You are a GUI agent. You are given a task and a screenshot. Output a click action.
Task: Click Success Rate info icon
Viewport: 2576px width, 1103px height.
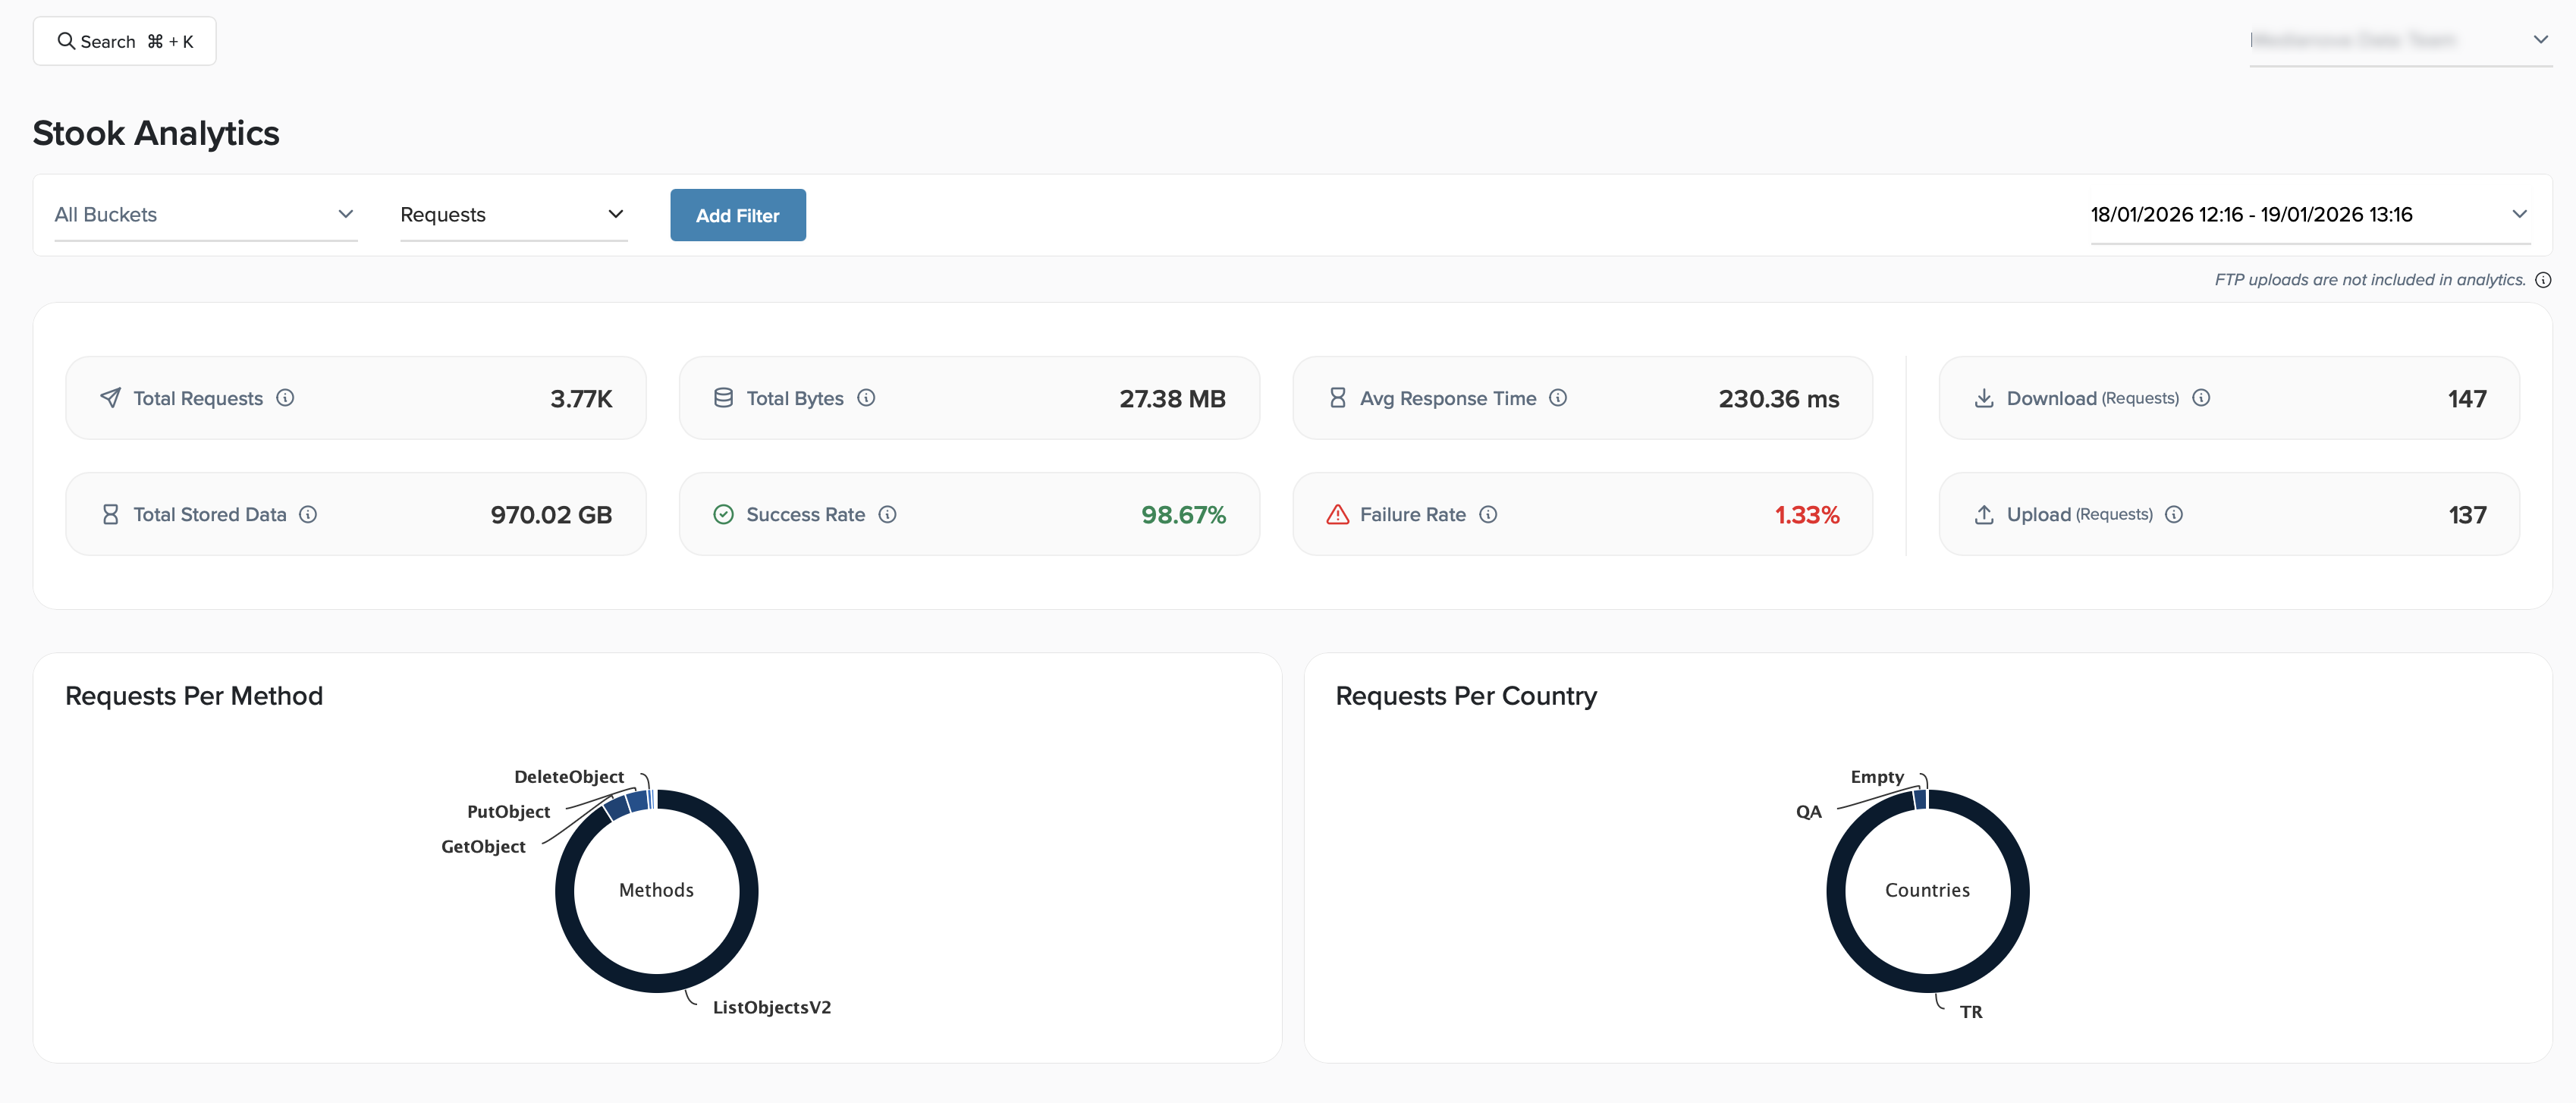point(887,514)
